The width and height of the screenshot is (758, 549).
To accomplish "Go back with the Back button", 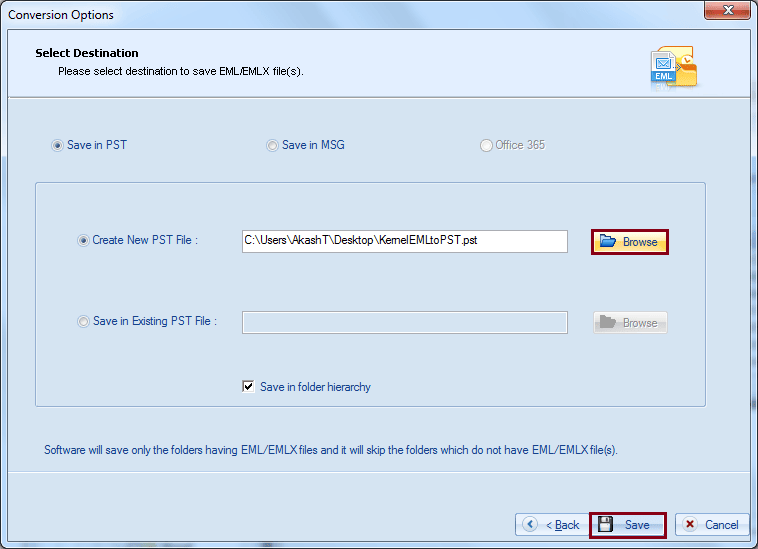I will pos(552,524).
